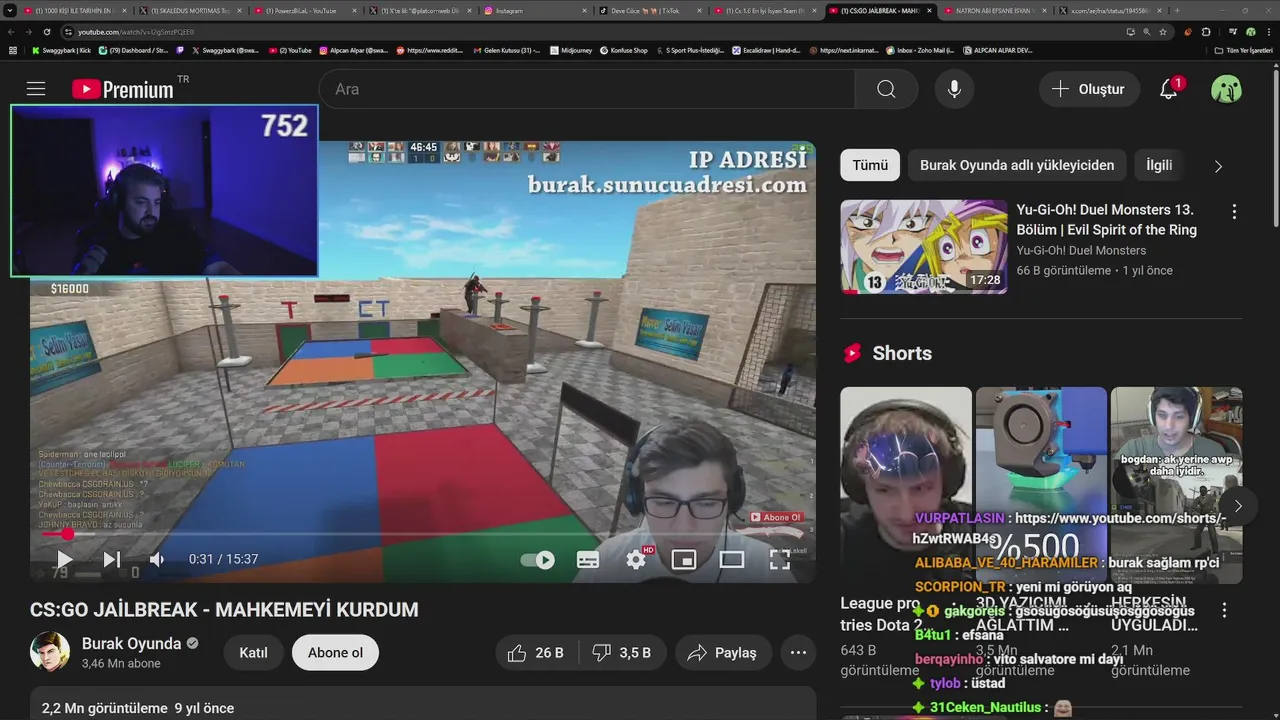Select the İlgili filter chip

[x=1159, y=165]
